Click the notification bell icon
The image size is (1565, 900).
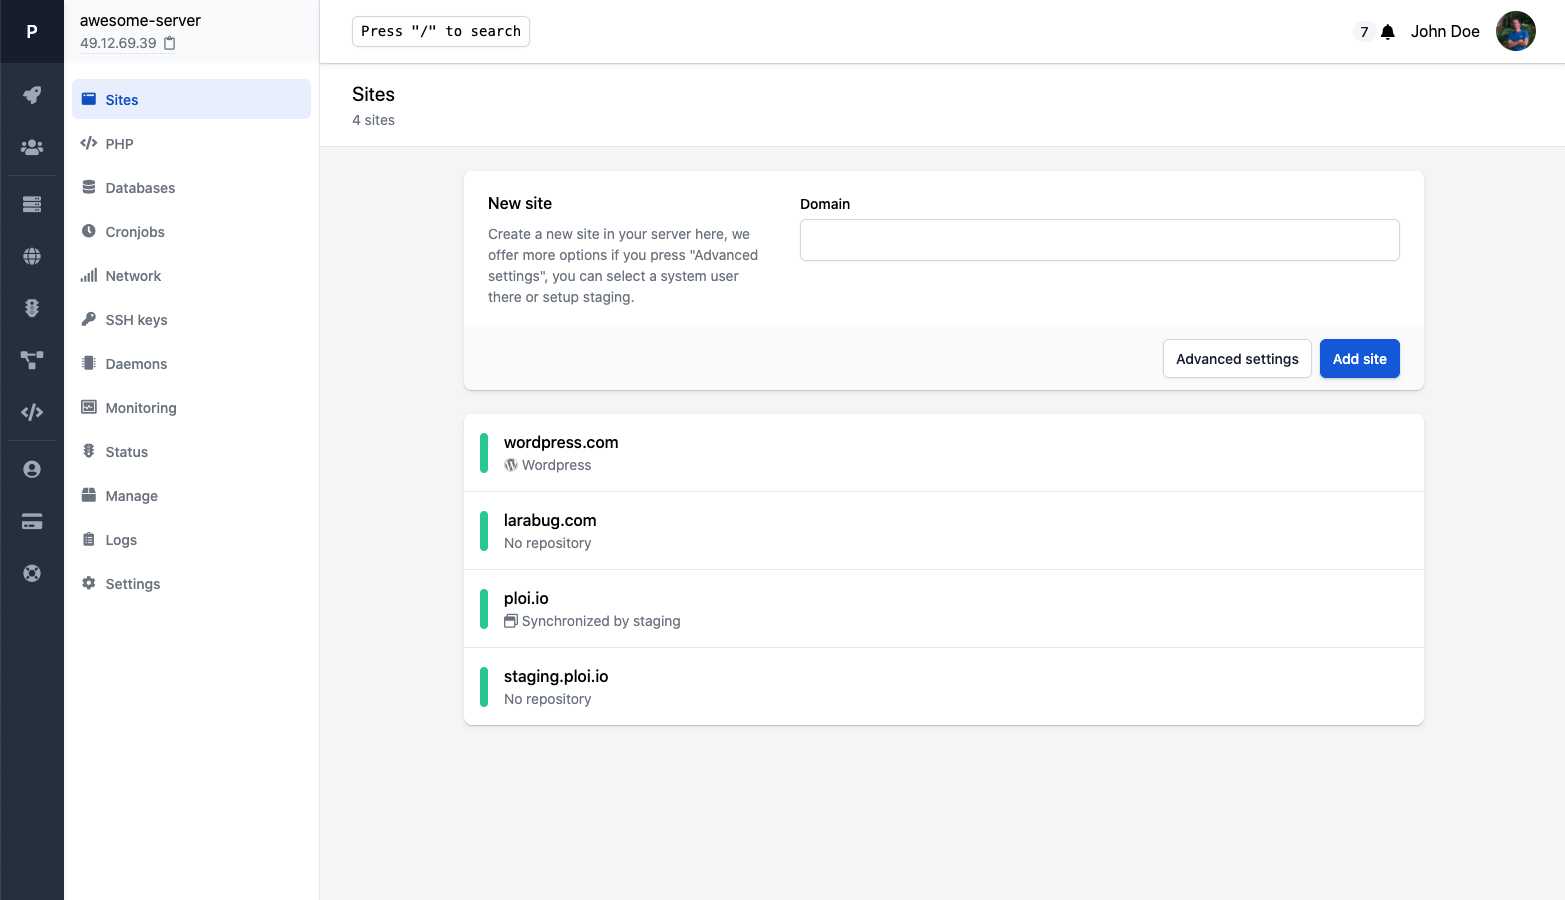coord(1388,32)
